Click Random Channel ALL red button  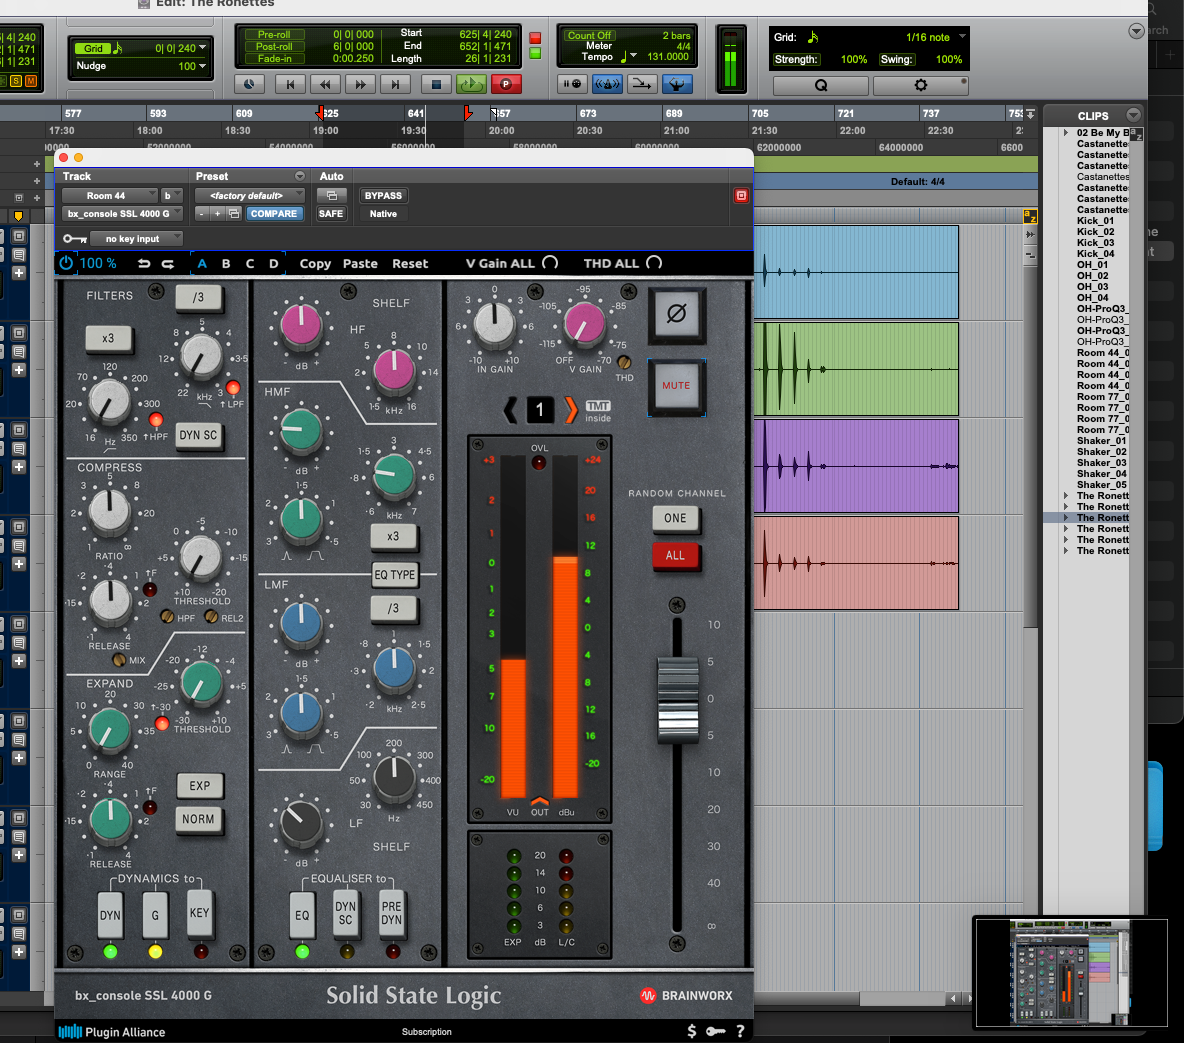675,555
